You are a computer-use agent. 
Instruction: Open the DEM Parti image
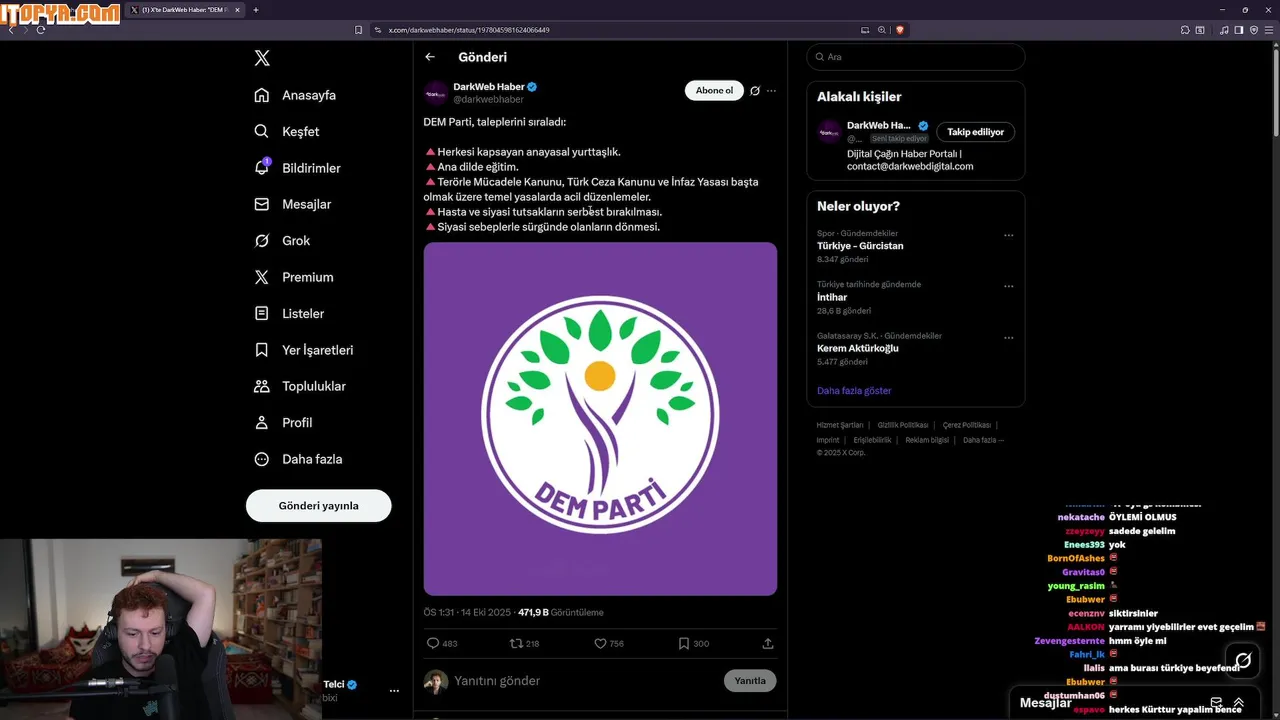point(600,419)
